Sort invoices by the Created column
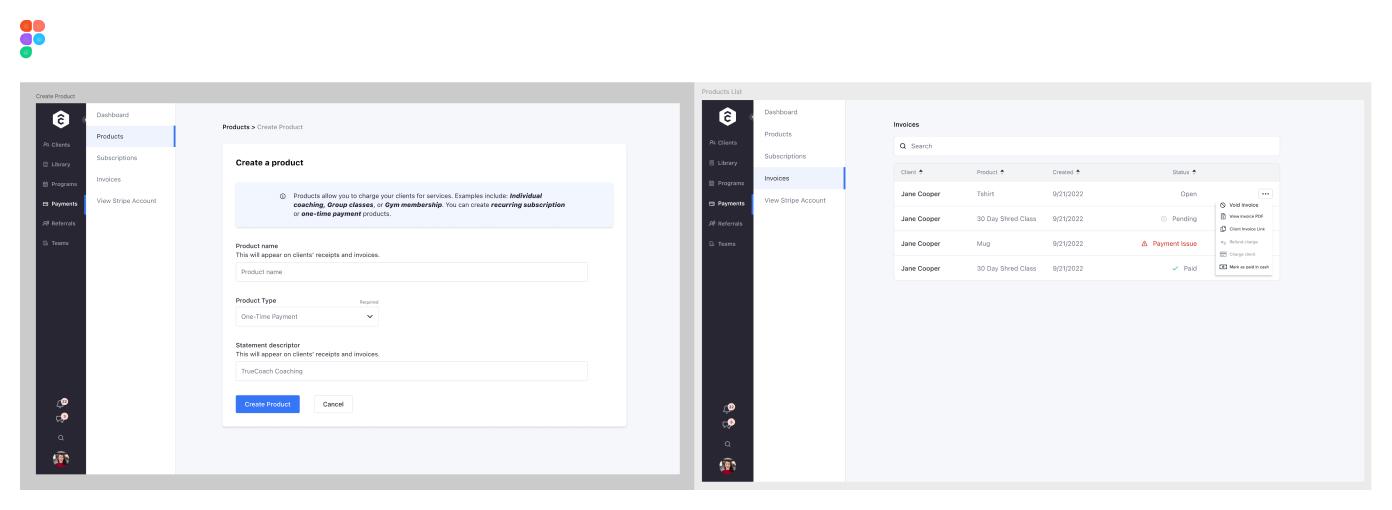1392x510 pixels. click(x=1067, y=172)
